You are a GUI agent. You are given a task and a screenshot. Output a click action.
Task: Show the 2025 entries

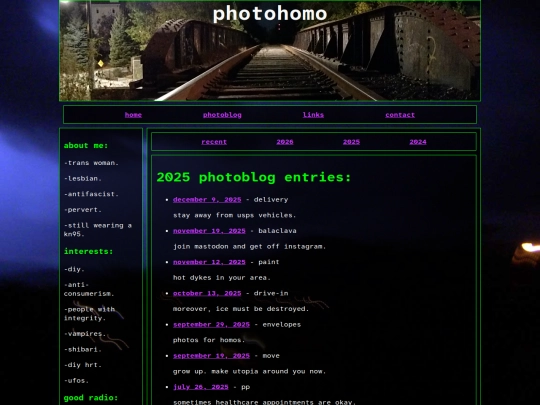351,142
